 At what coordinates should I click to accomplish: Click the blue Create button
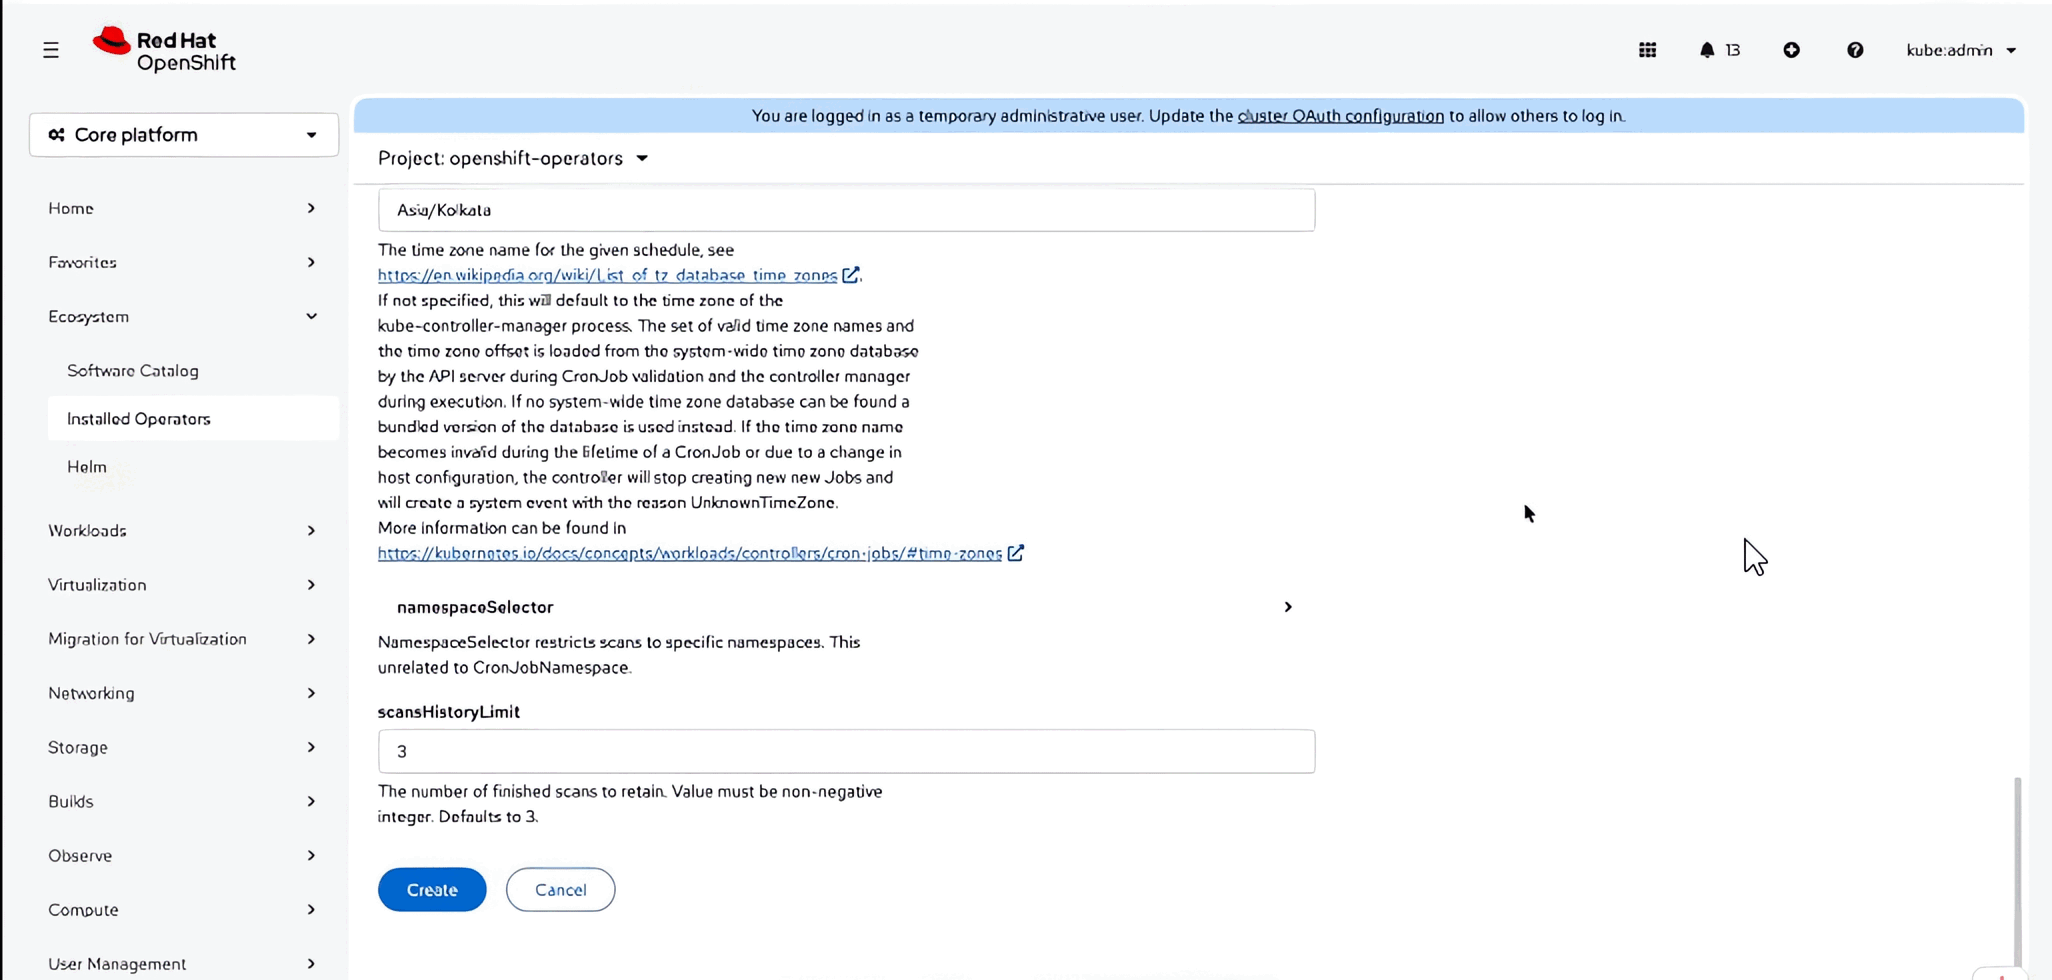tap(432, 890)
